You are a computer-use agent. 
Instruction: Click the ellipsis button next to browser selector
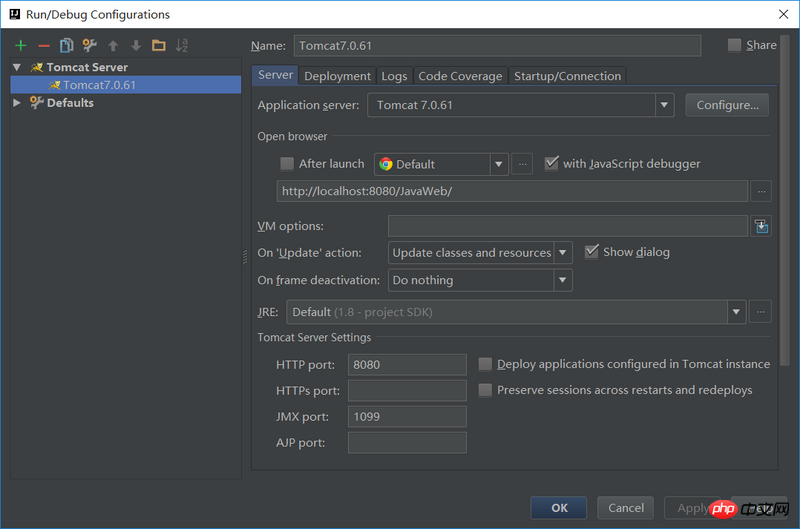(x=522, y=164)
